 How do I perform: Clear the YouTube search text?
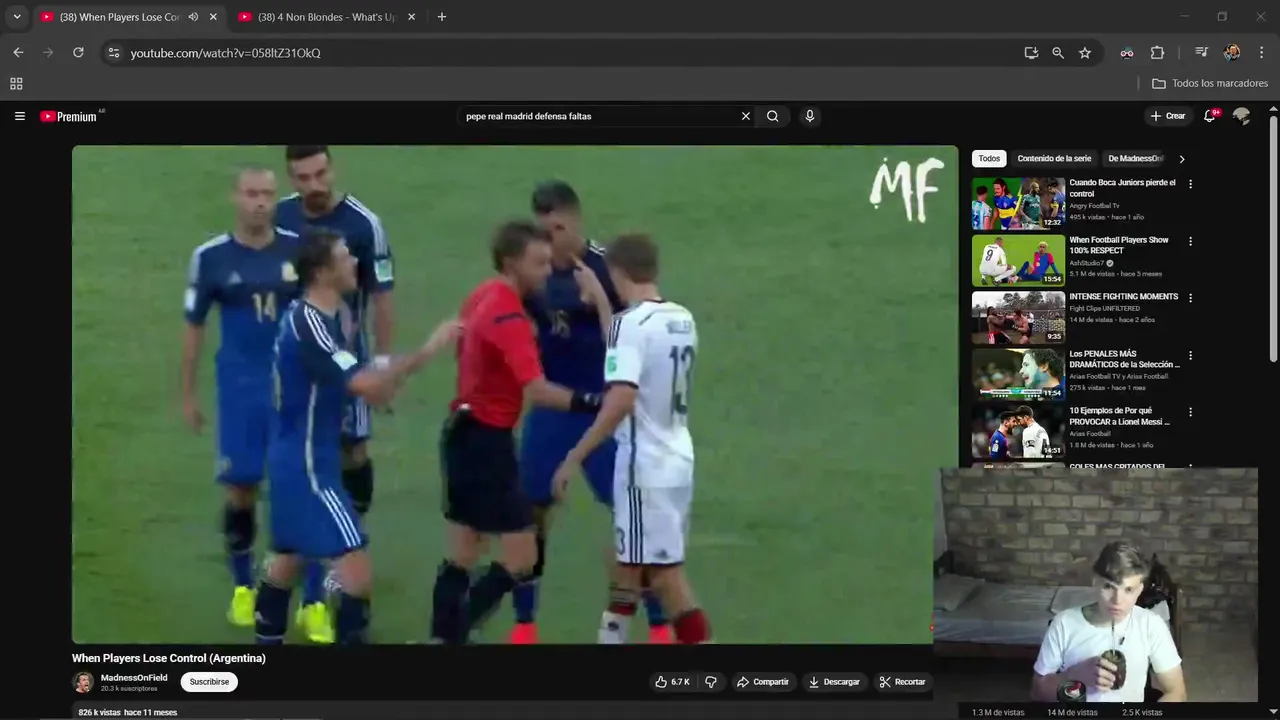click(745, 116)
